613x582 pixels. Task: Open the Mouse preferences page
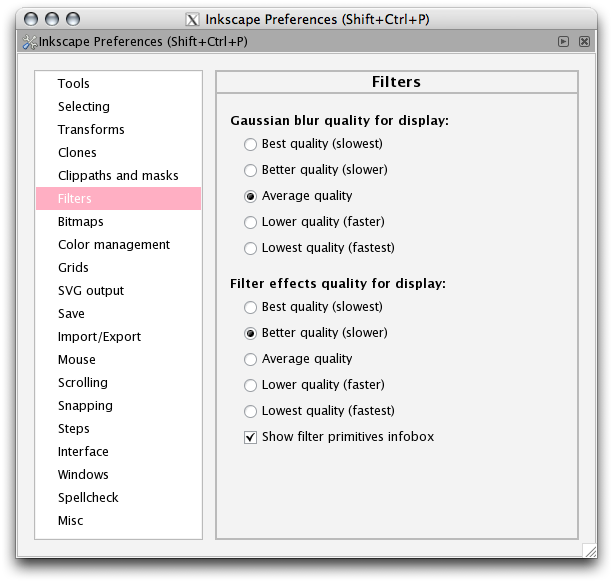[118, 360]
